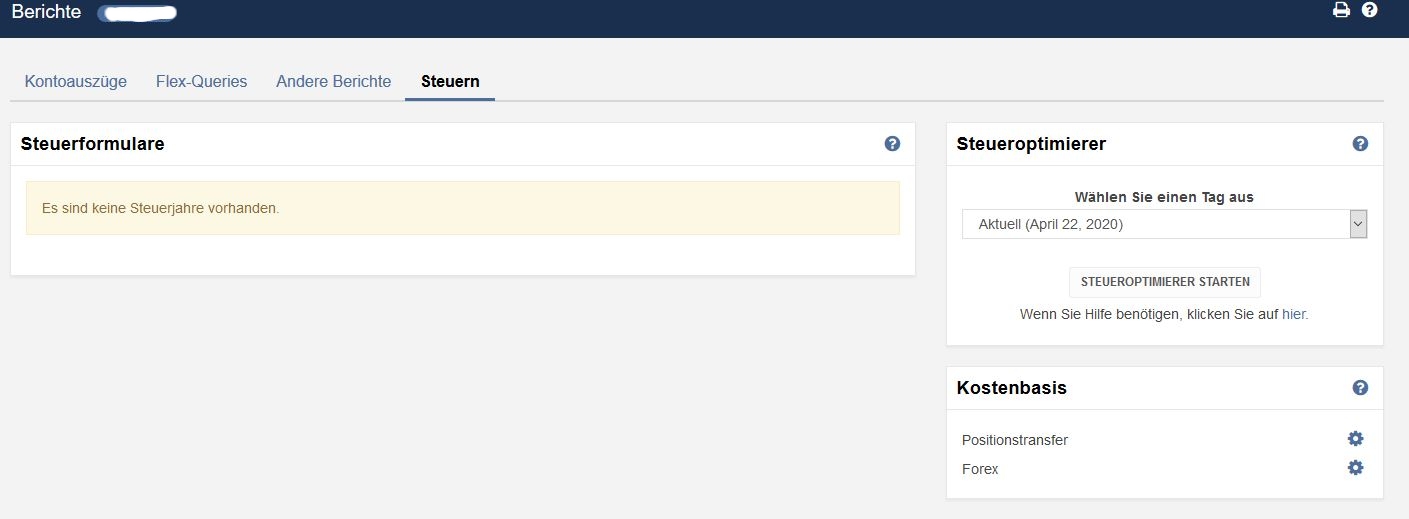Open the account selector next to Berichte
The height and width of the screenshot is (519, 1409).
[x=138, y=13]
